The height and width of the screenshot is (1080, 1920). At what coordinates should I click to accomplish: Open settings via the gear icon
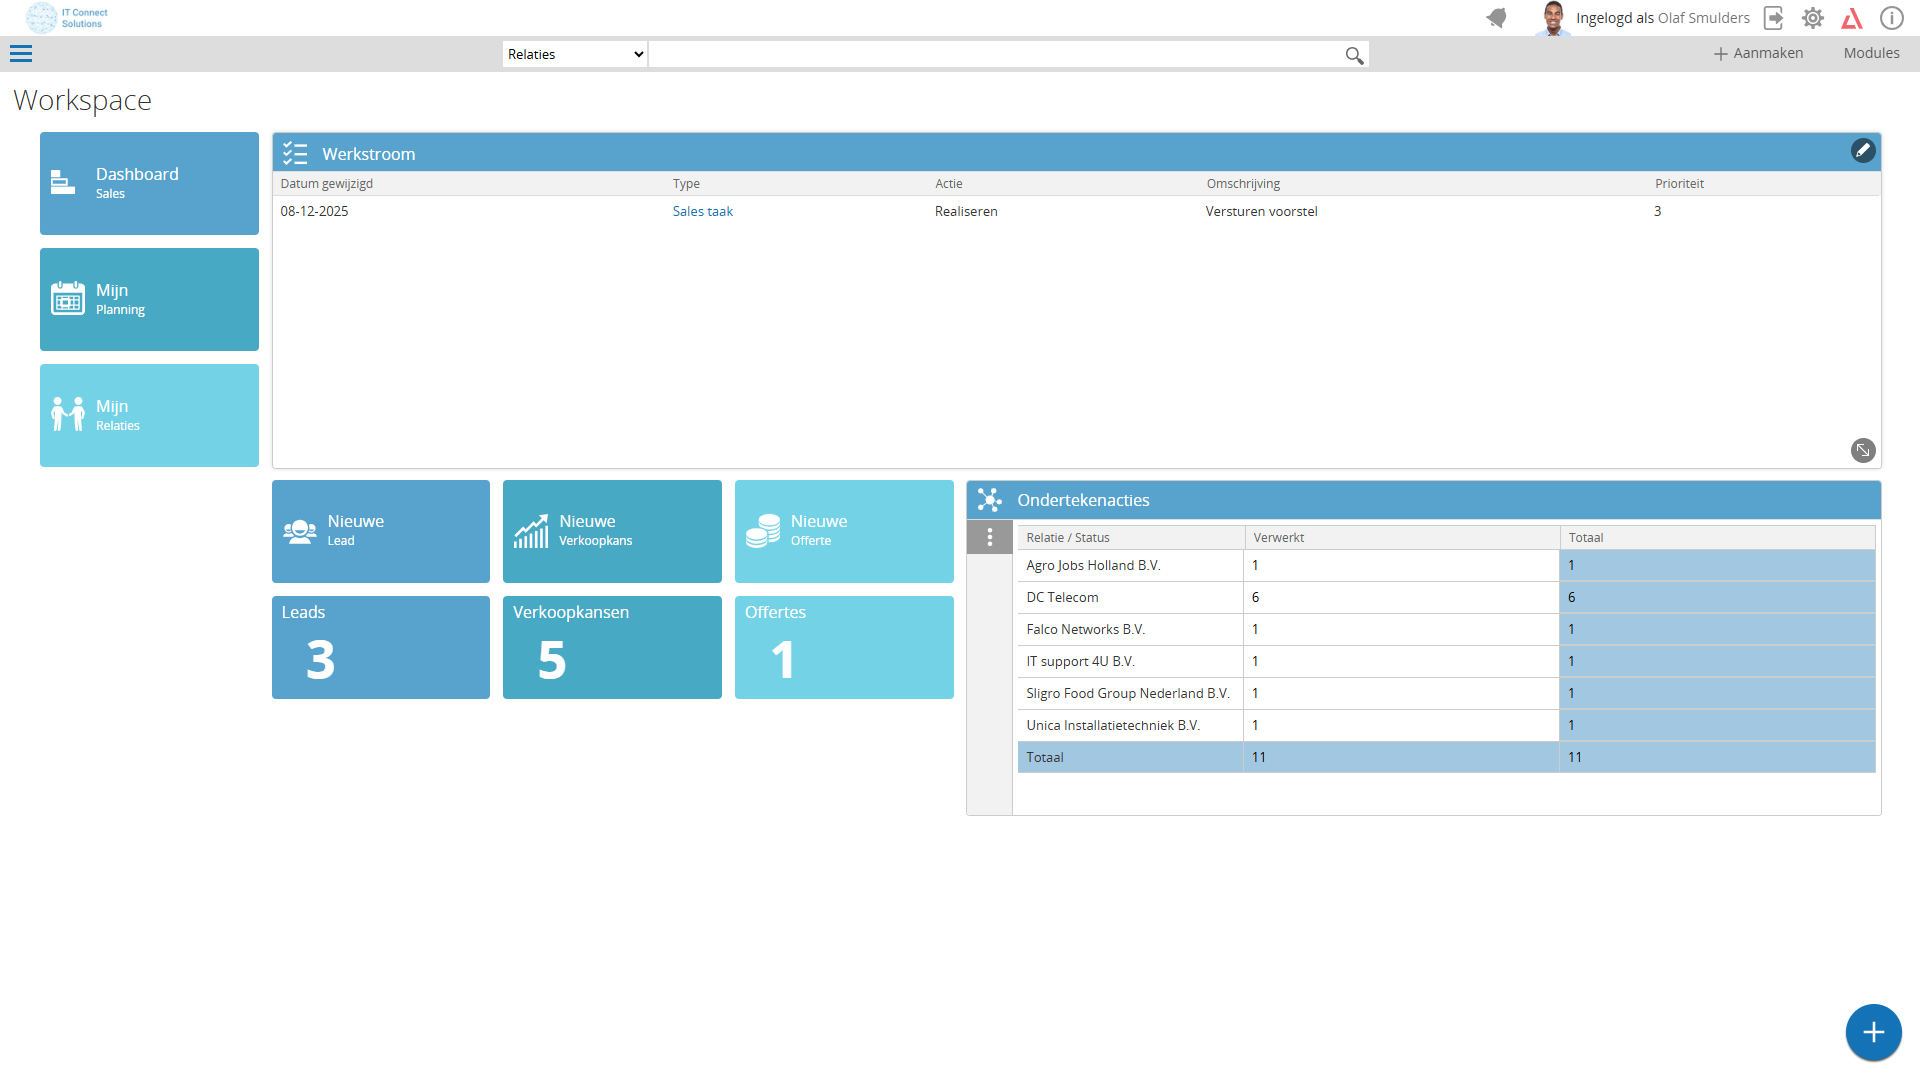pos(1812,18)
